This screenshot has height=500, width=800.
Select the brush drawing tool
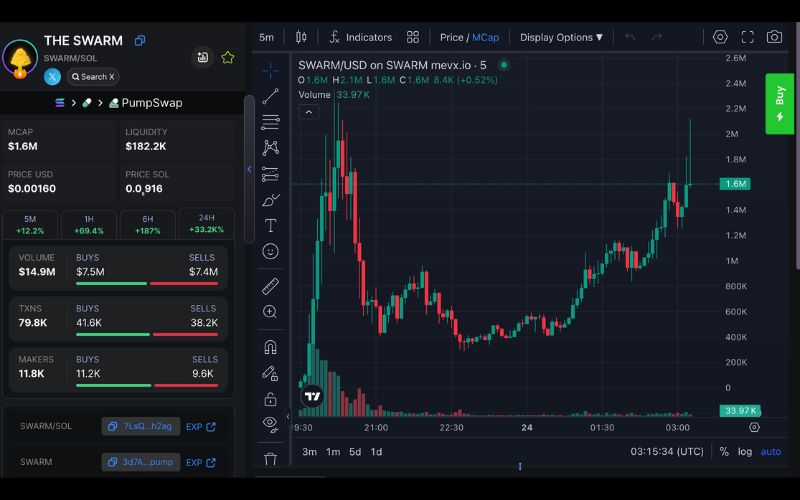coord(270,200)
